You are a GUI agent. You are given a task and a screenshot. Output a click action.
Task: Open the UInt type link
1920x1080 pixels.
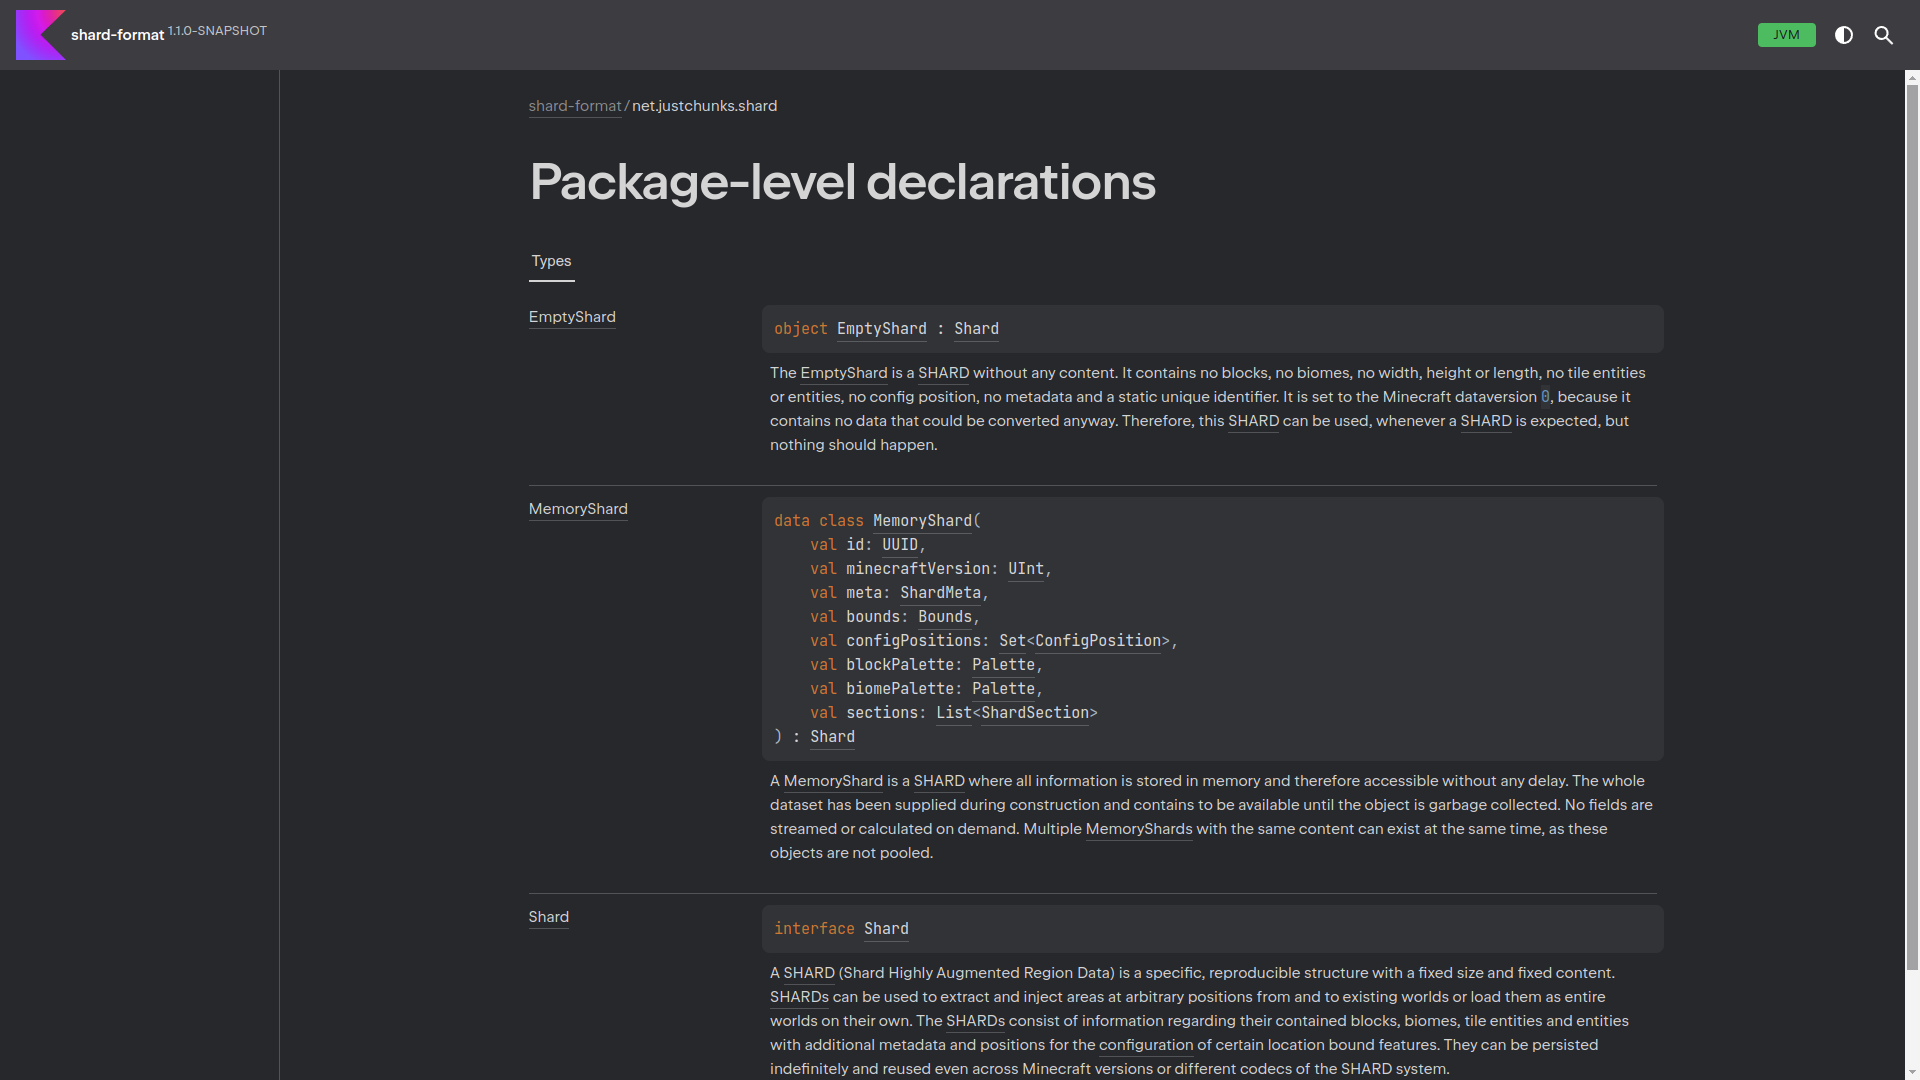1026,569
